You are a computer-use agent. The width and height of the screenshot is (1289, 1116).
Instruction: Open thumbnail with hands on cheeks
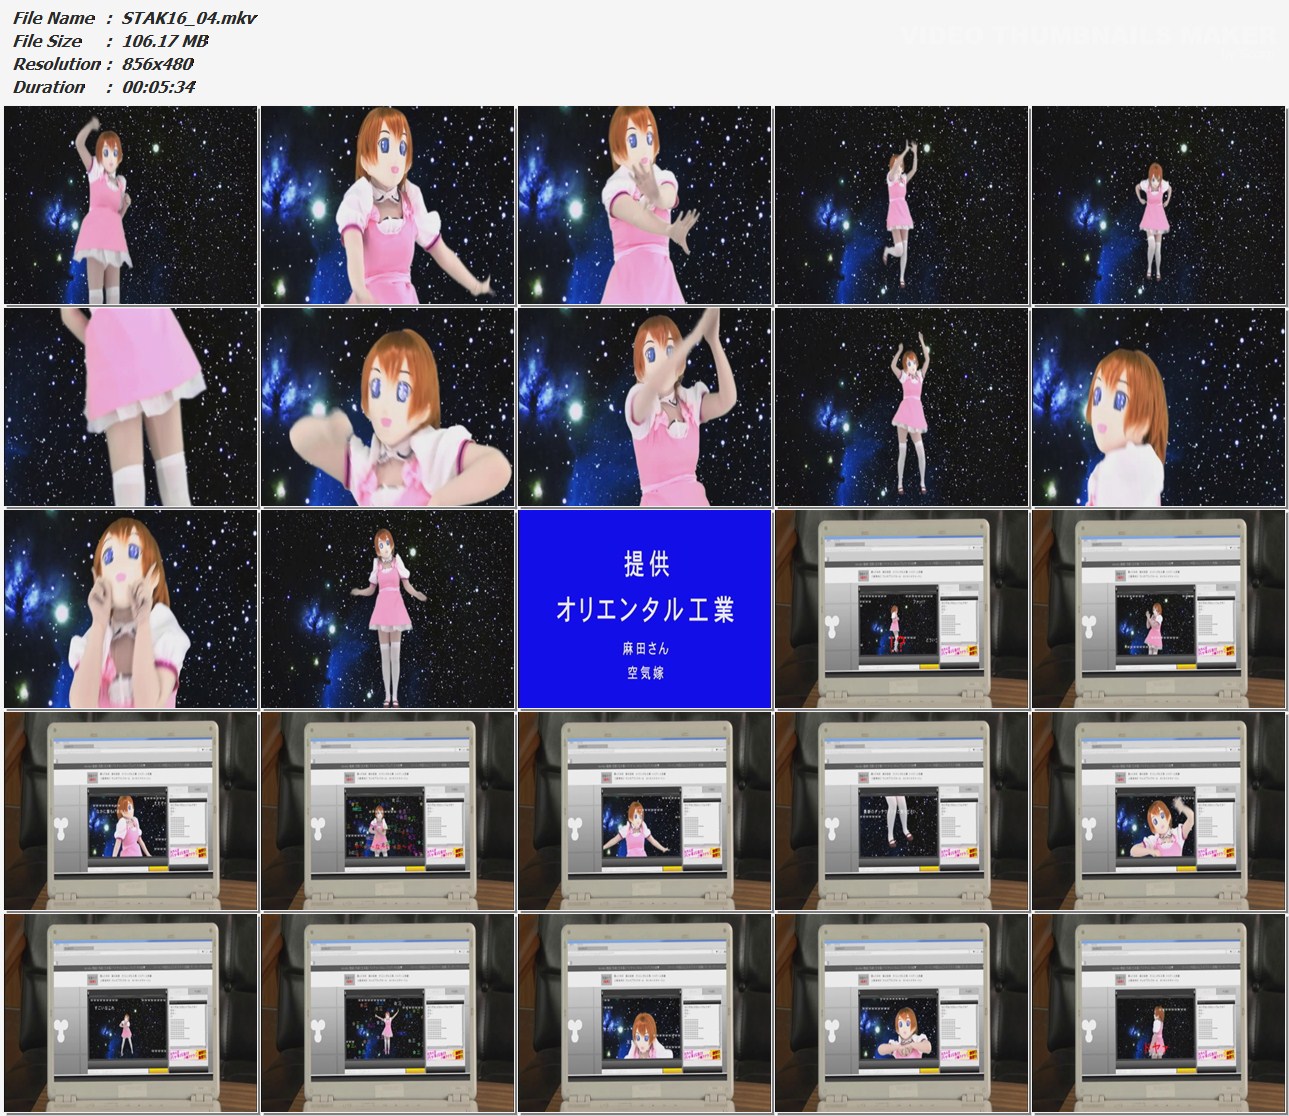(131, 609)
